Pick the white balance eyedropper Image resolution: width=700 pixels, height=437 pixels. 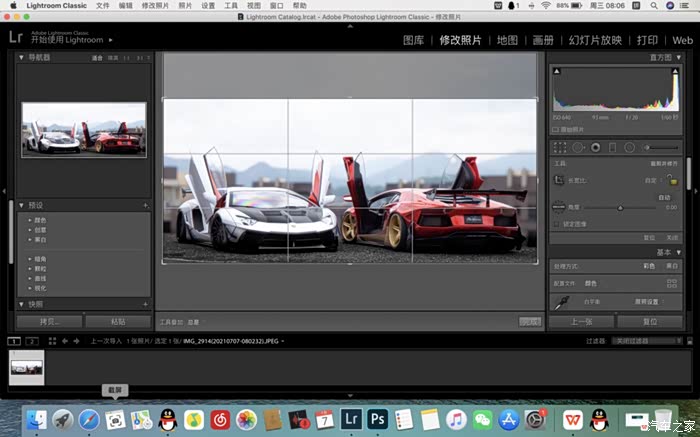pos(561,301)
